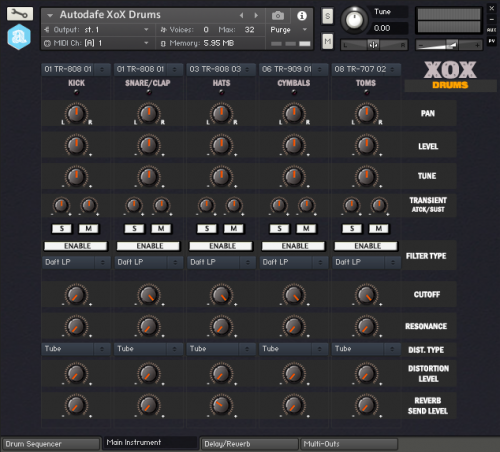Enable the Toms filter
The width and height of the screenshot is (500, 452).
tap(366, 246)
